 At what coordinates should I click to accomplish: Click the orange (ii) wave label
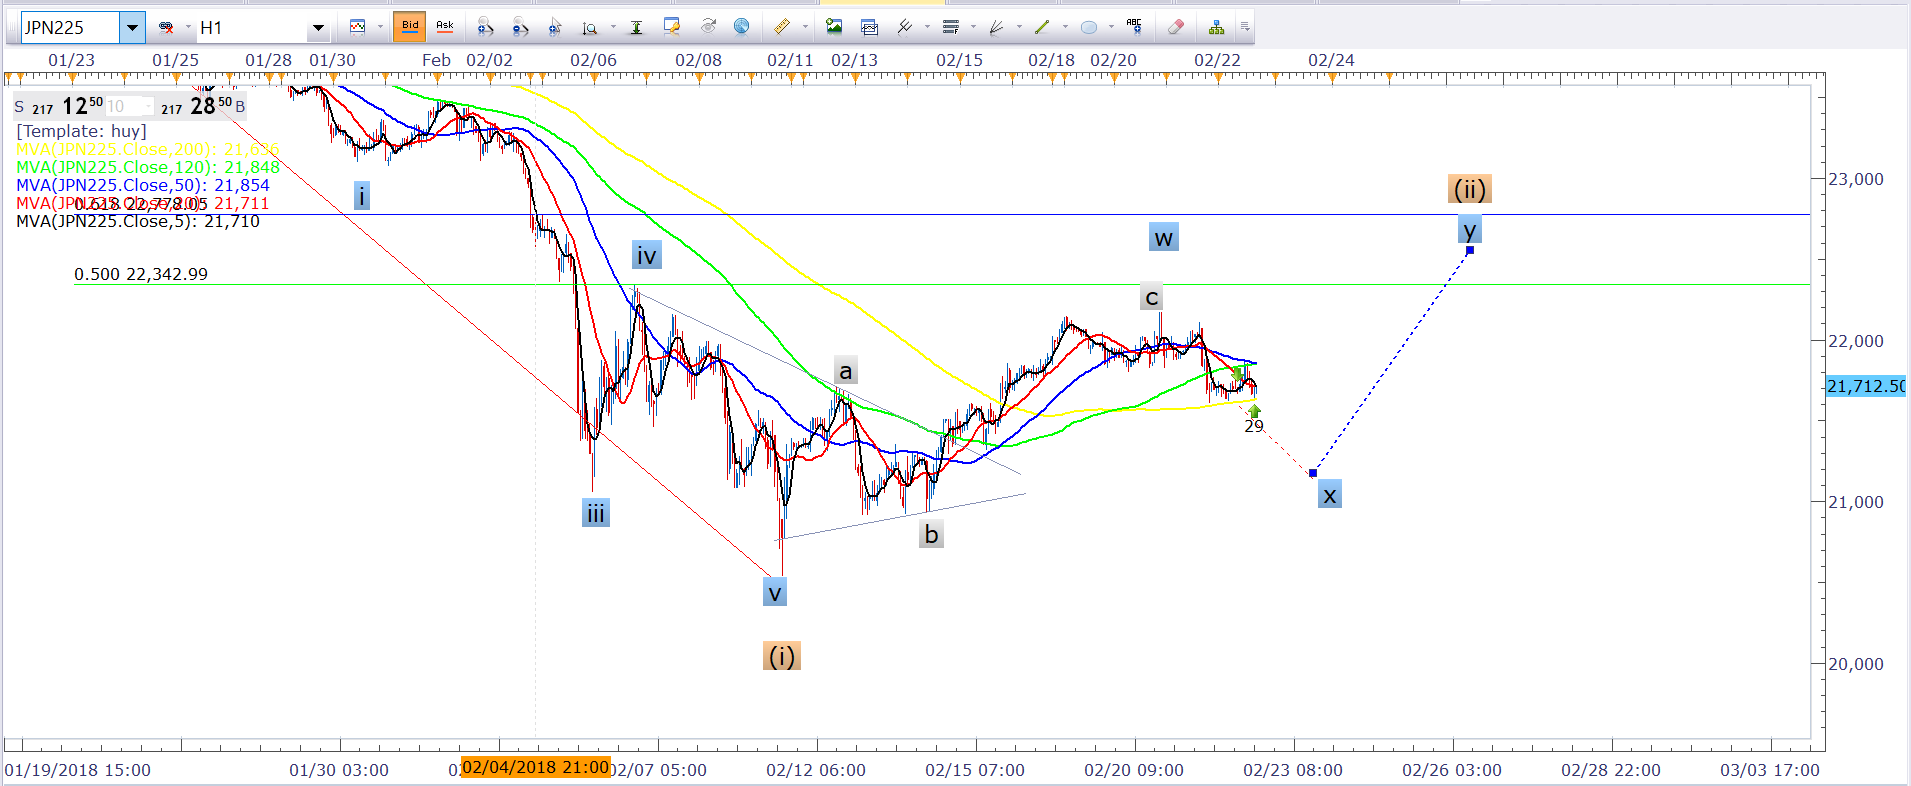tap(1469, 189)
